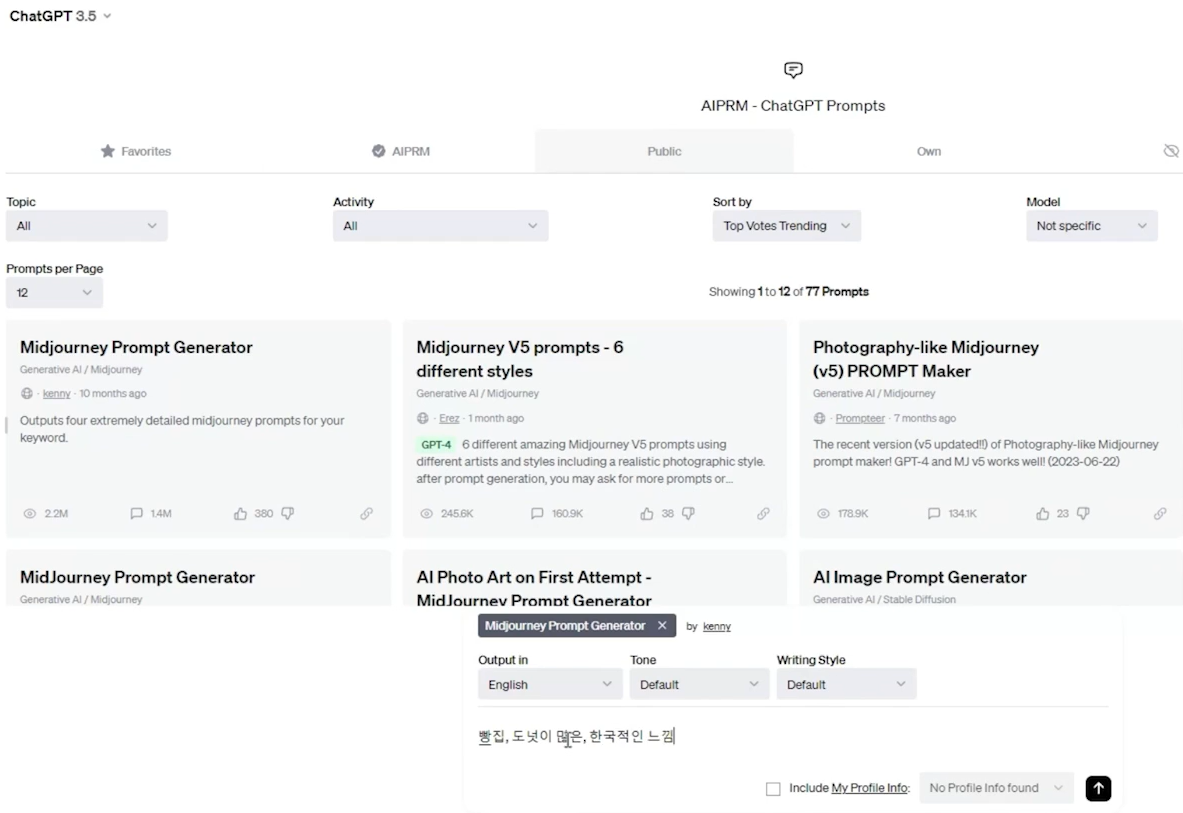Screen dimensions: 1183x813
Task: Toggle the hidden prompts crossed-eye icon
Action: coord(1171,151)
